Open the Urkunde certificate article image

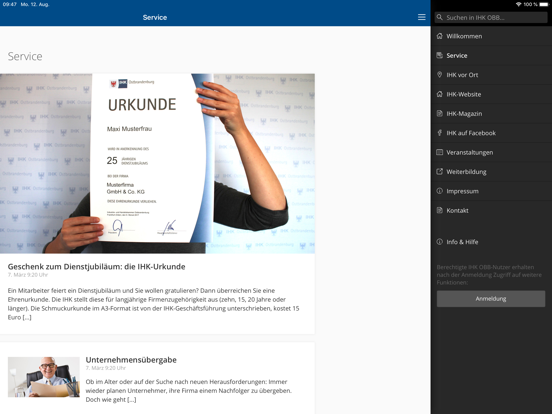157,163
